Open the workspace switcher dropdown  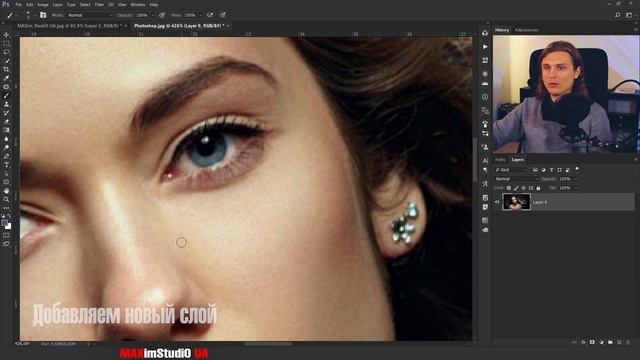(x=630, y=15)
